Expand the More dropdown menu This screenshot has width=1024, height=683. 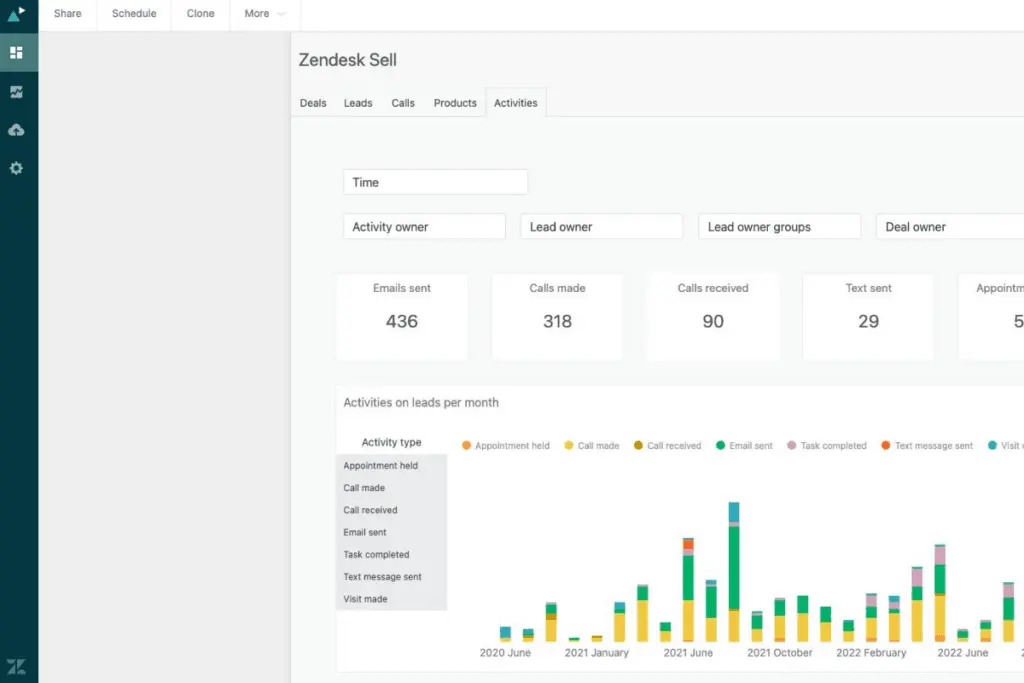click(x=264, y=14)
